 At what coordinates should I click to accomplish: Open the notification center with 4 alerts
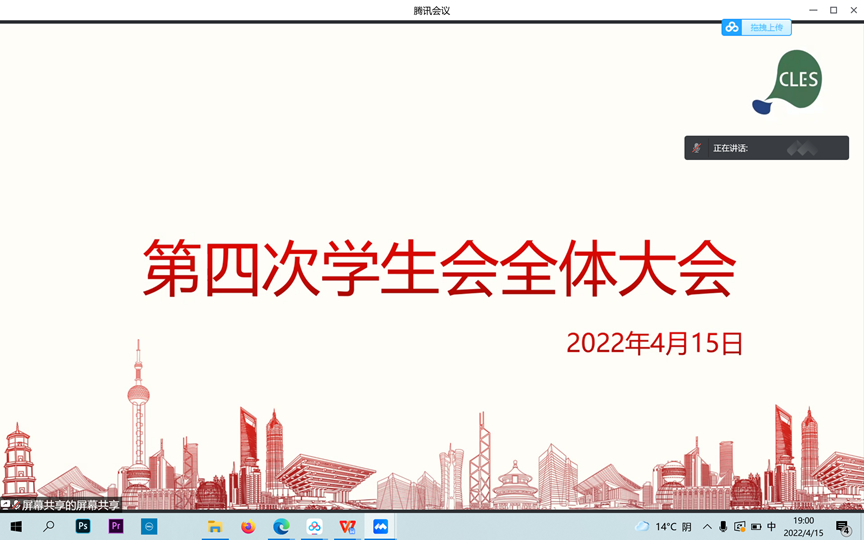pos(843,527)
